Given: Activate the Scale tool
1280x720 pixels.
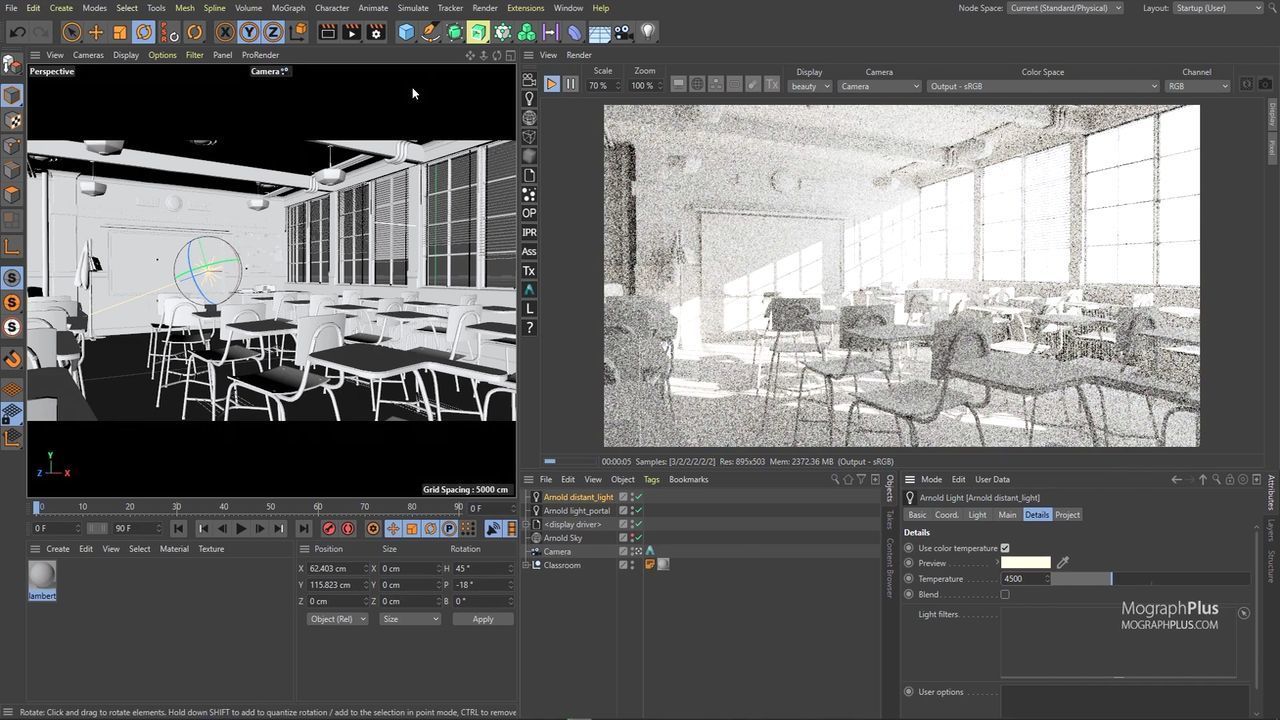Looking at the screenshot, I should (x=120, y=32).
